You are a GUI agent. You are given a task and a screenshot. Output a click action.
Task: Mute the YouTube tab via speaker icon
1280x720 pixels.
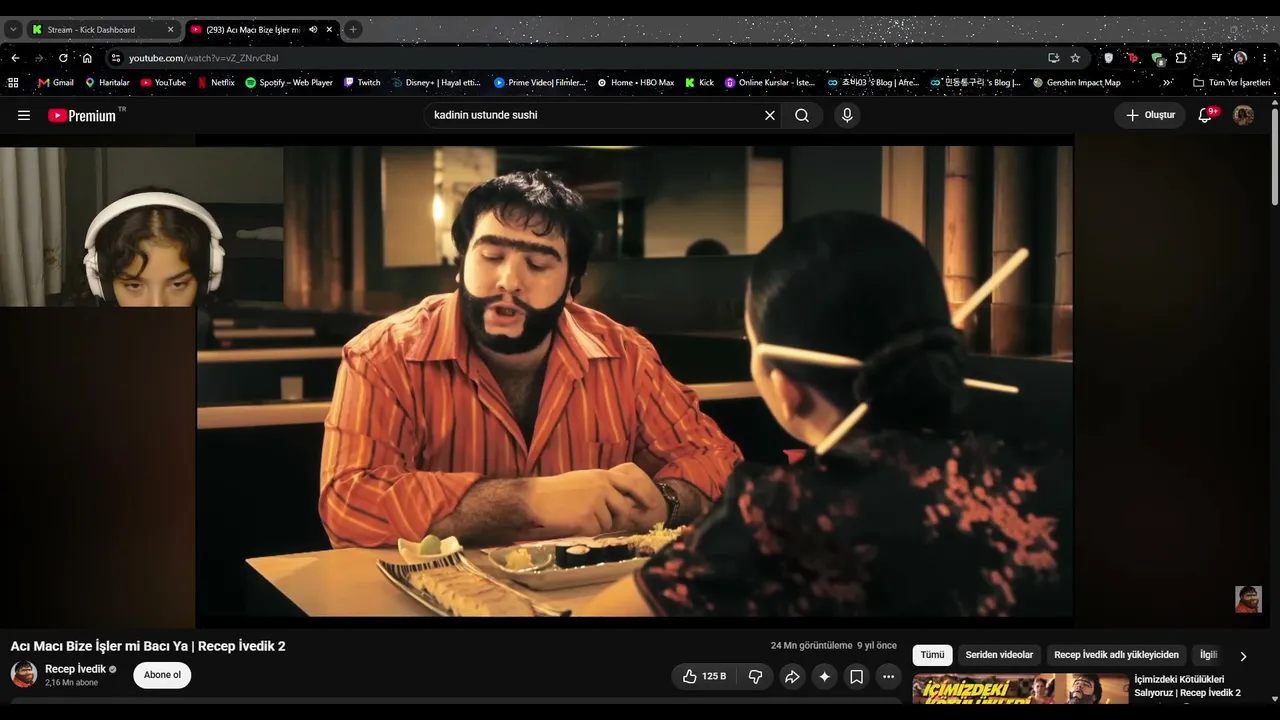click(x=313, y=30)
